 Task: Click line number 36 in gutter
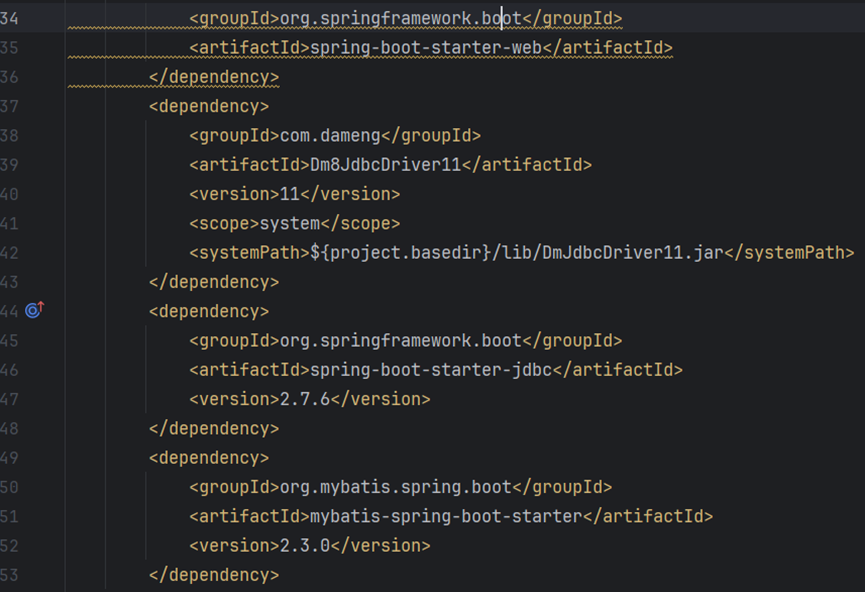[9, 77]
